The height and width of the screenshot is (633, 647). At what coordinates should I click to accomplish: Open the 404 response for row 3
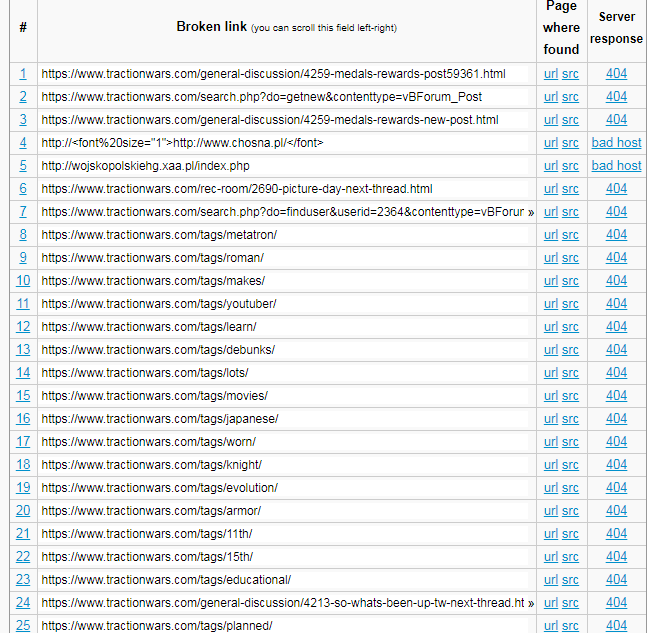(616, 120)
